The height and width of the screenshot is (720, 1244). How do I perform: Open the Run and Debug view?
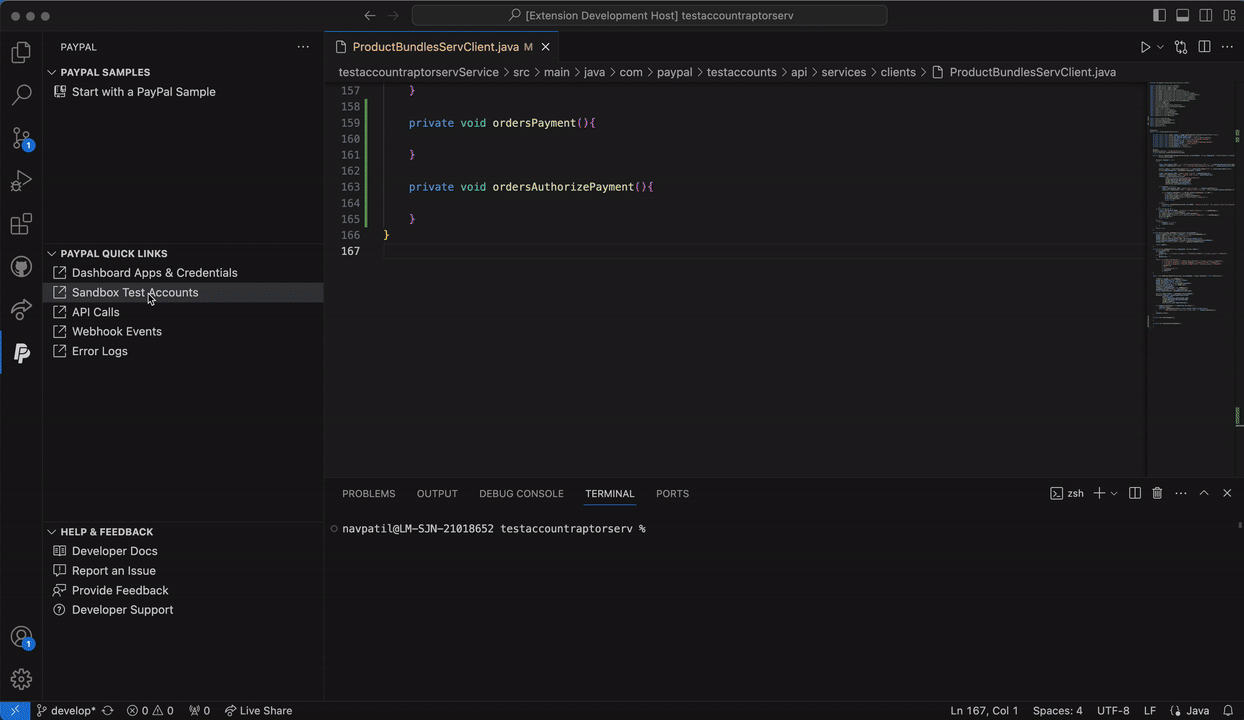coord(21,182)
